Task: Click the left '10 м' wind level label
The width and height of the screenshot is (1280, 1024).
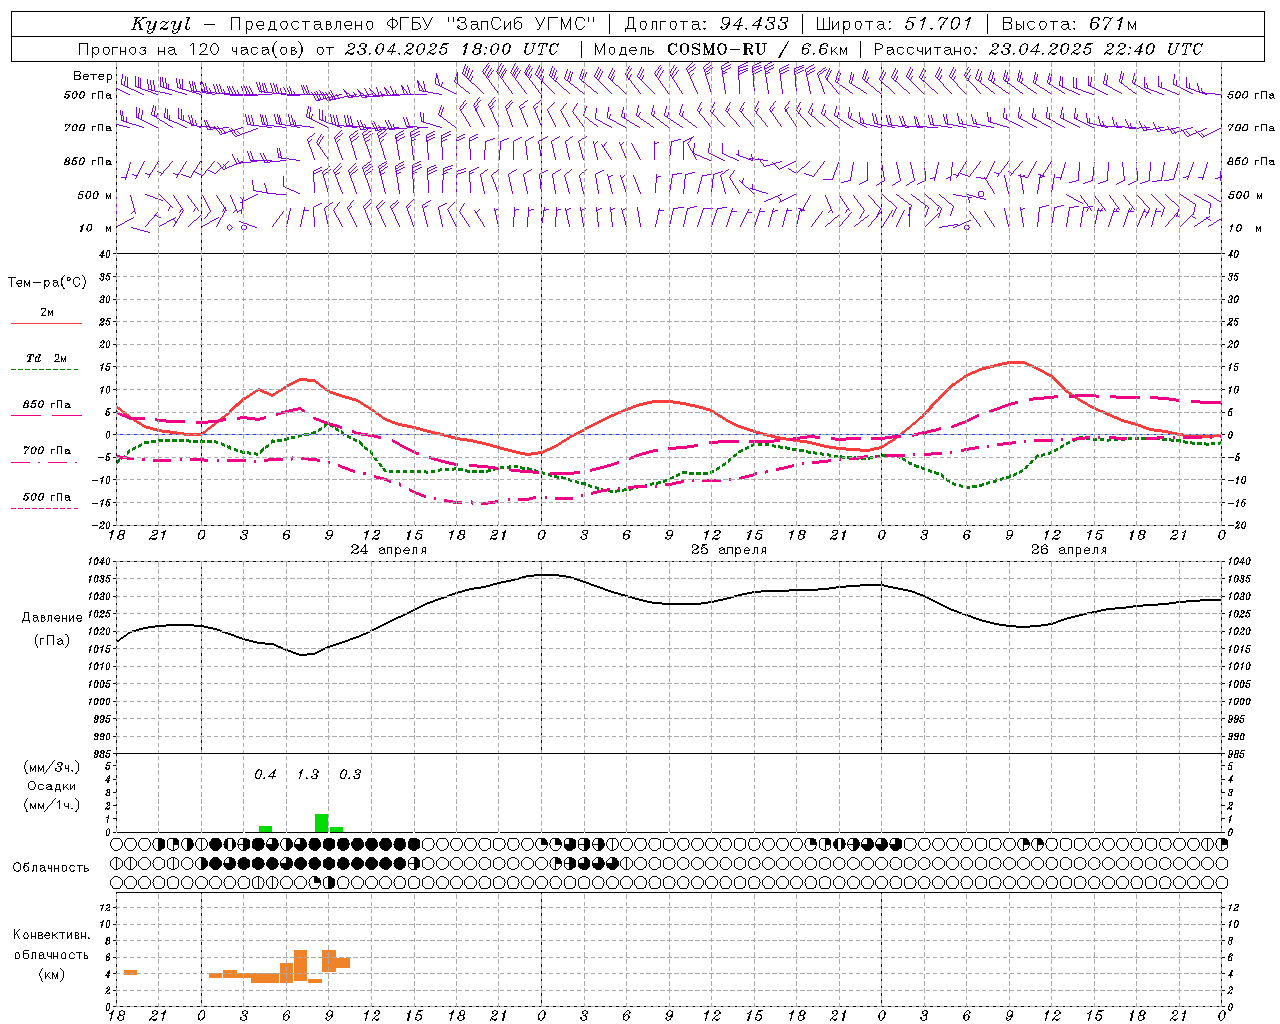Action: coord(97,228)
